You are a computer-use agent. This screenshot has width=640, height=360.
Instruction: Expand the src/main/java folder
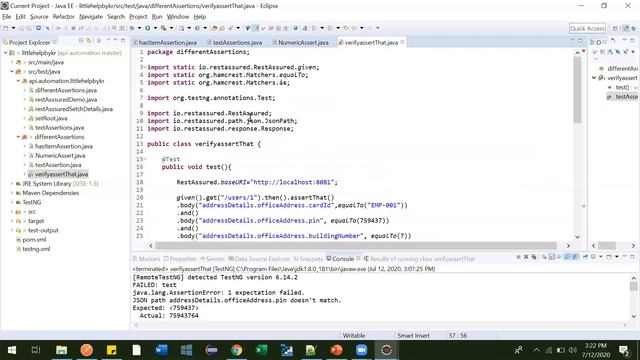(12, 62)
